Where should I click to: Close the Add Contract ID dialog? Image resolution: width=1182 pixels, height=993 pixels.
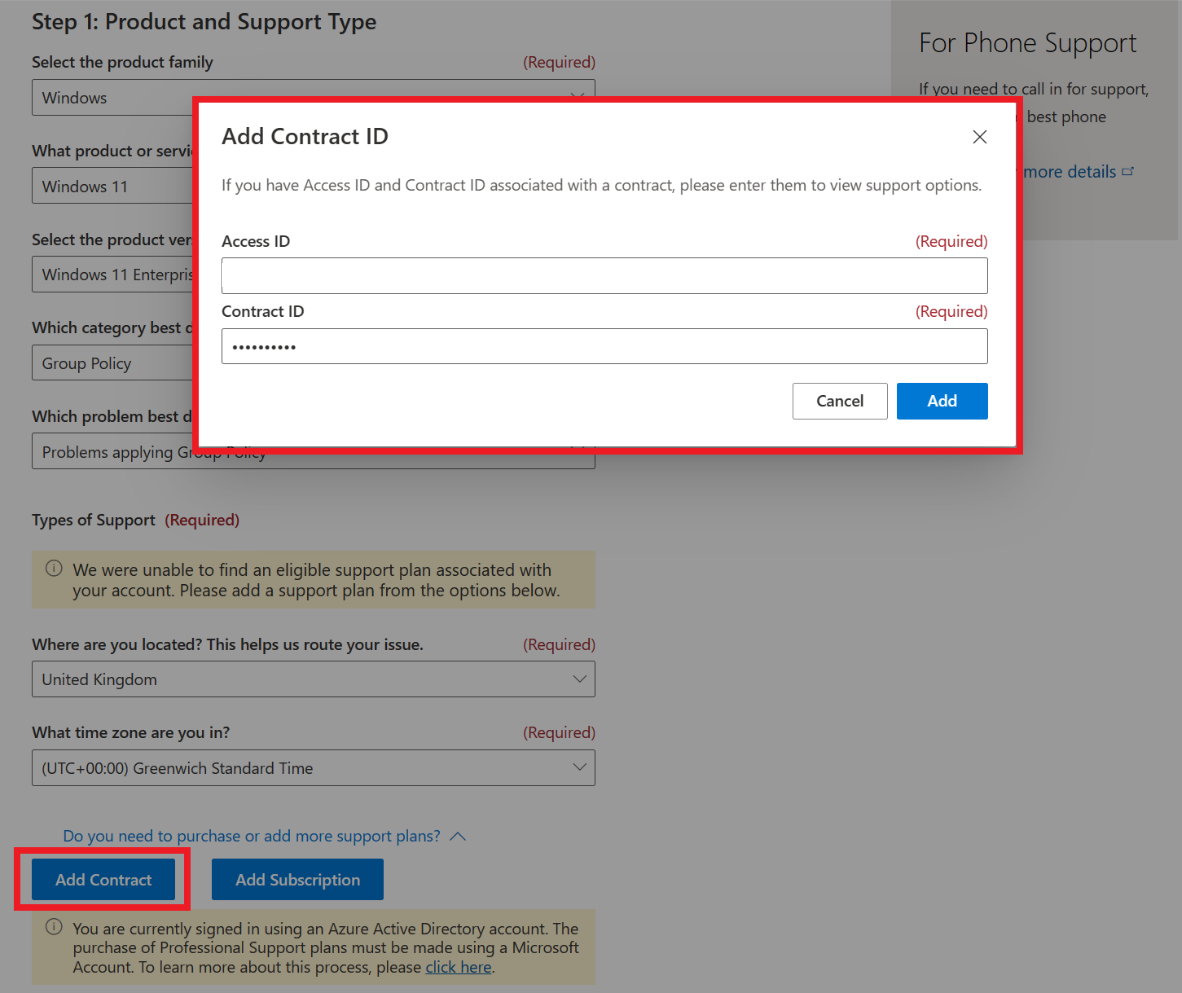click(980, 137)
